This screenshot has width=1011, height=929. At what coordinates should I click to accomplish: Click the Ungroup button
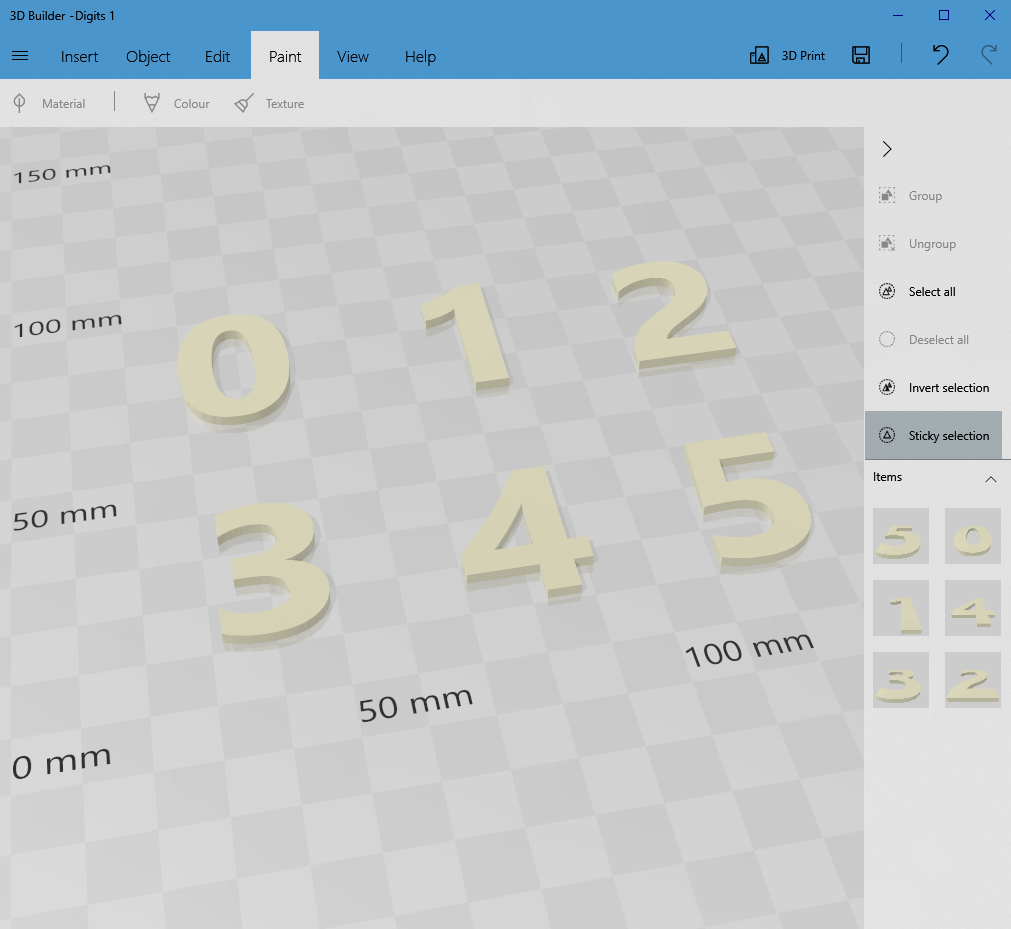[x=920, y=243]
